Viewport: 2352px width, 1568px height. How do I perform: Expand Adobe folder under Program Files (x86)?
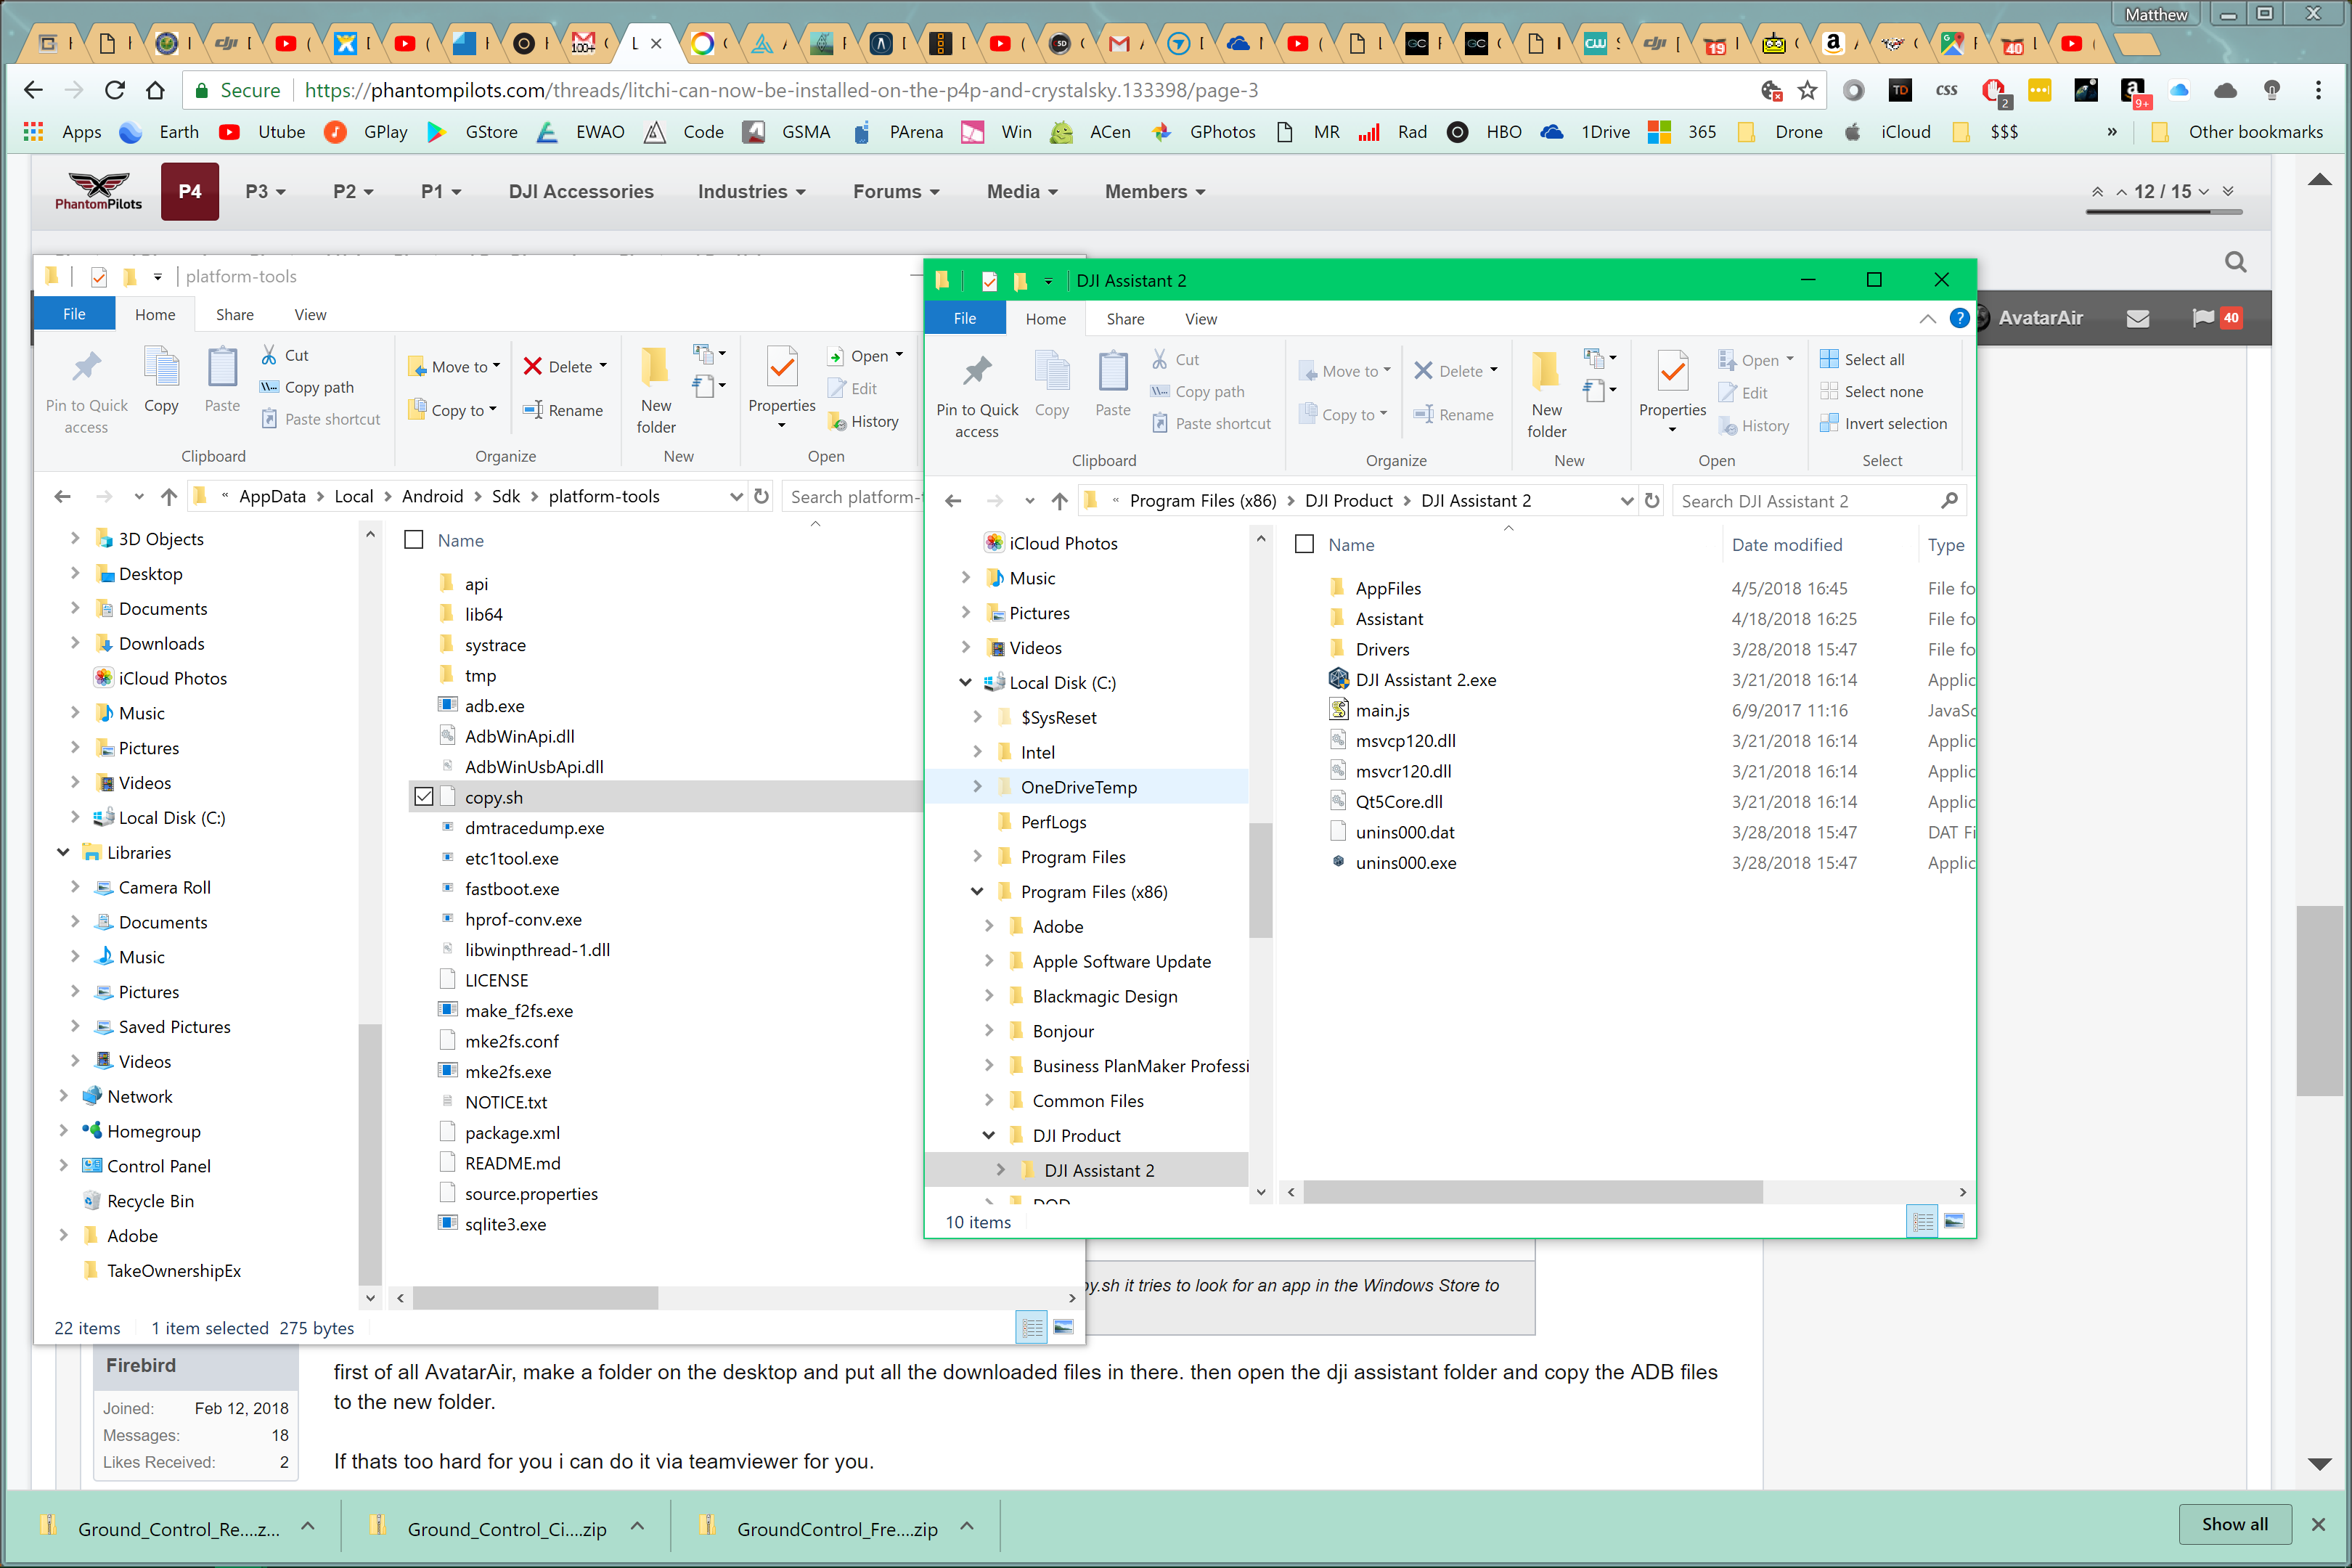point(988,926)
